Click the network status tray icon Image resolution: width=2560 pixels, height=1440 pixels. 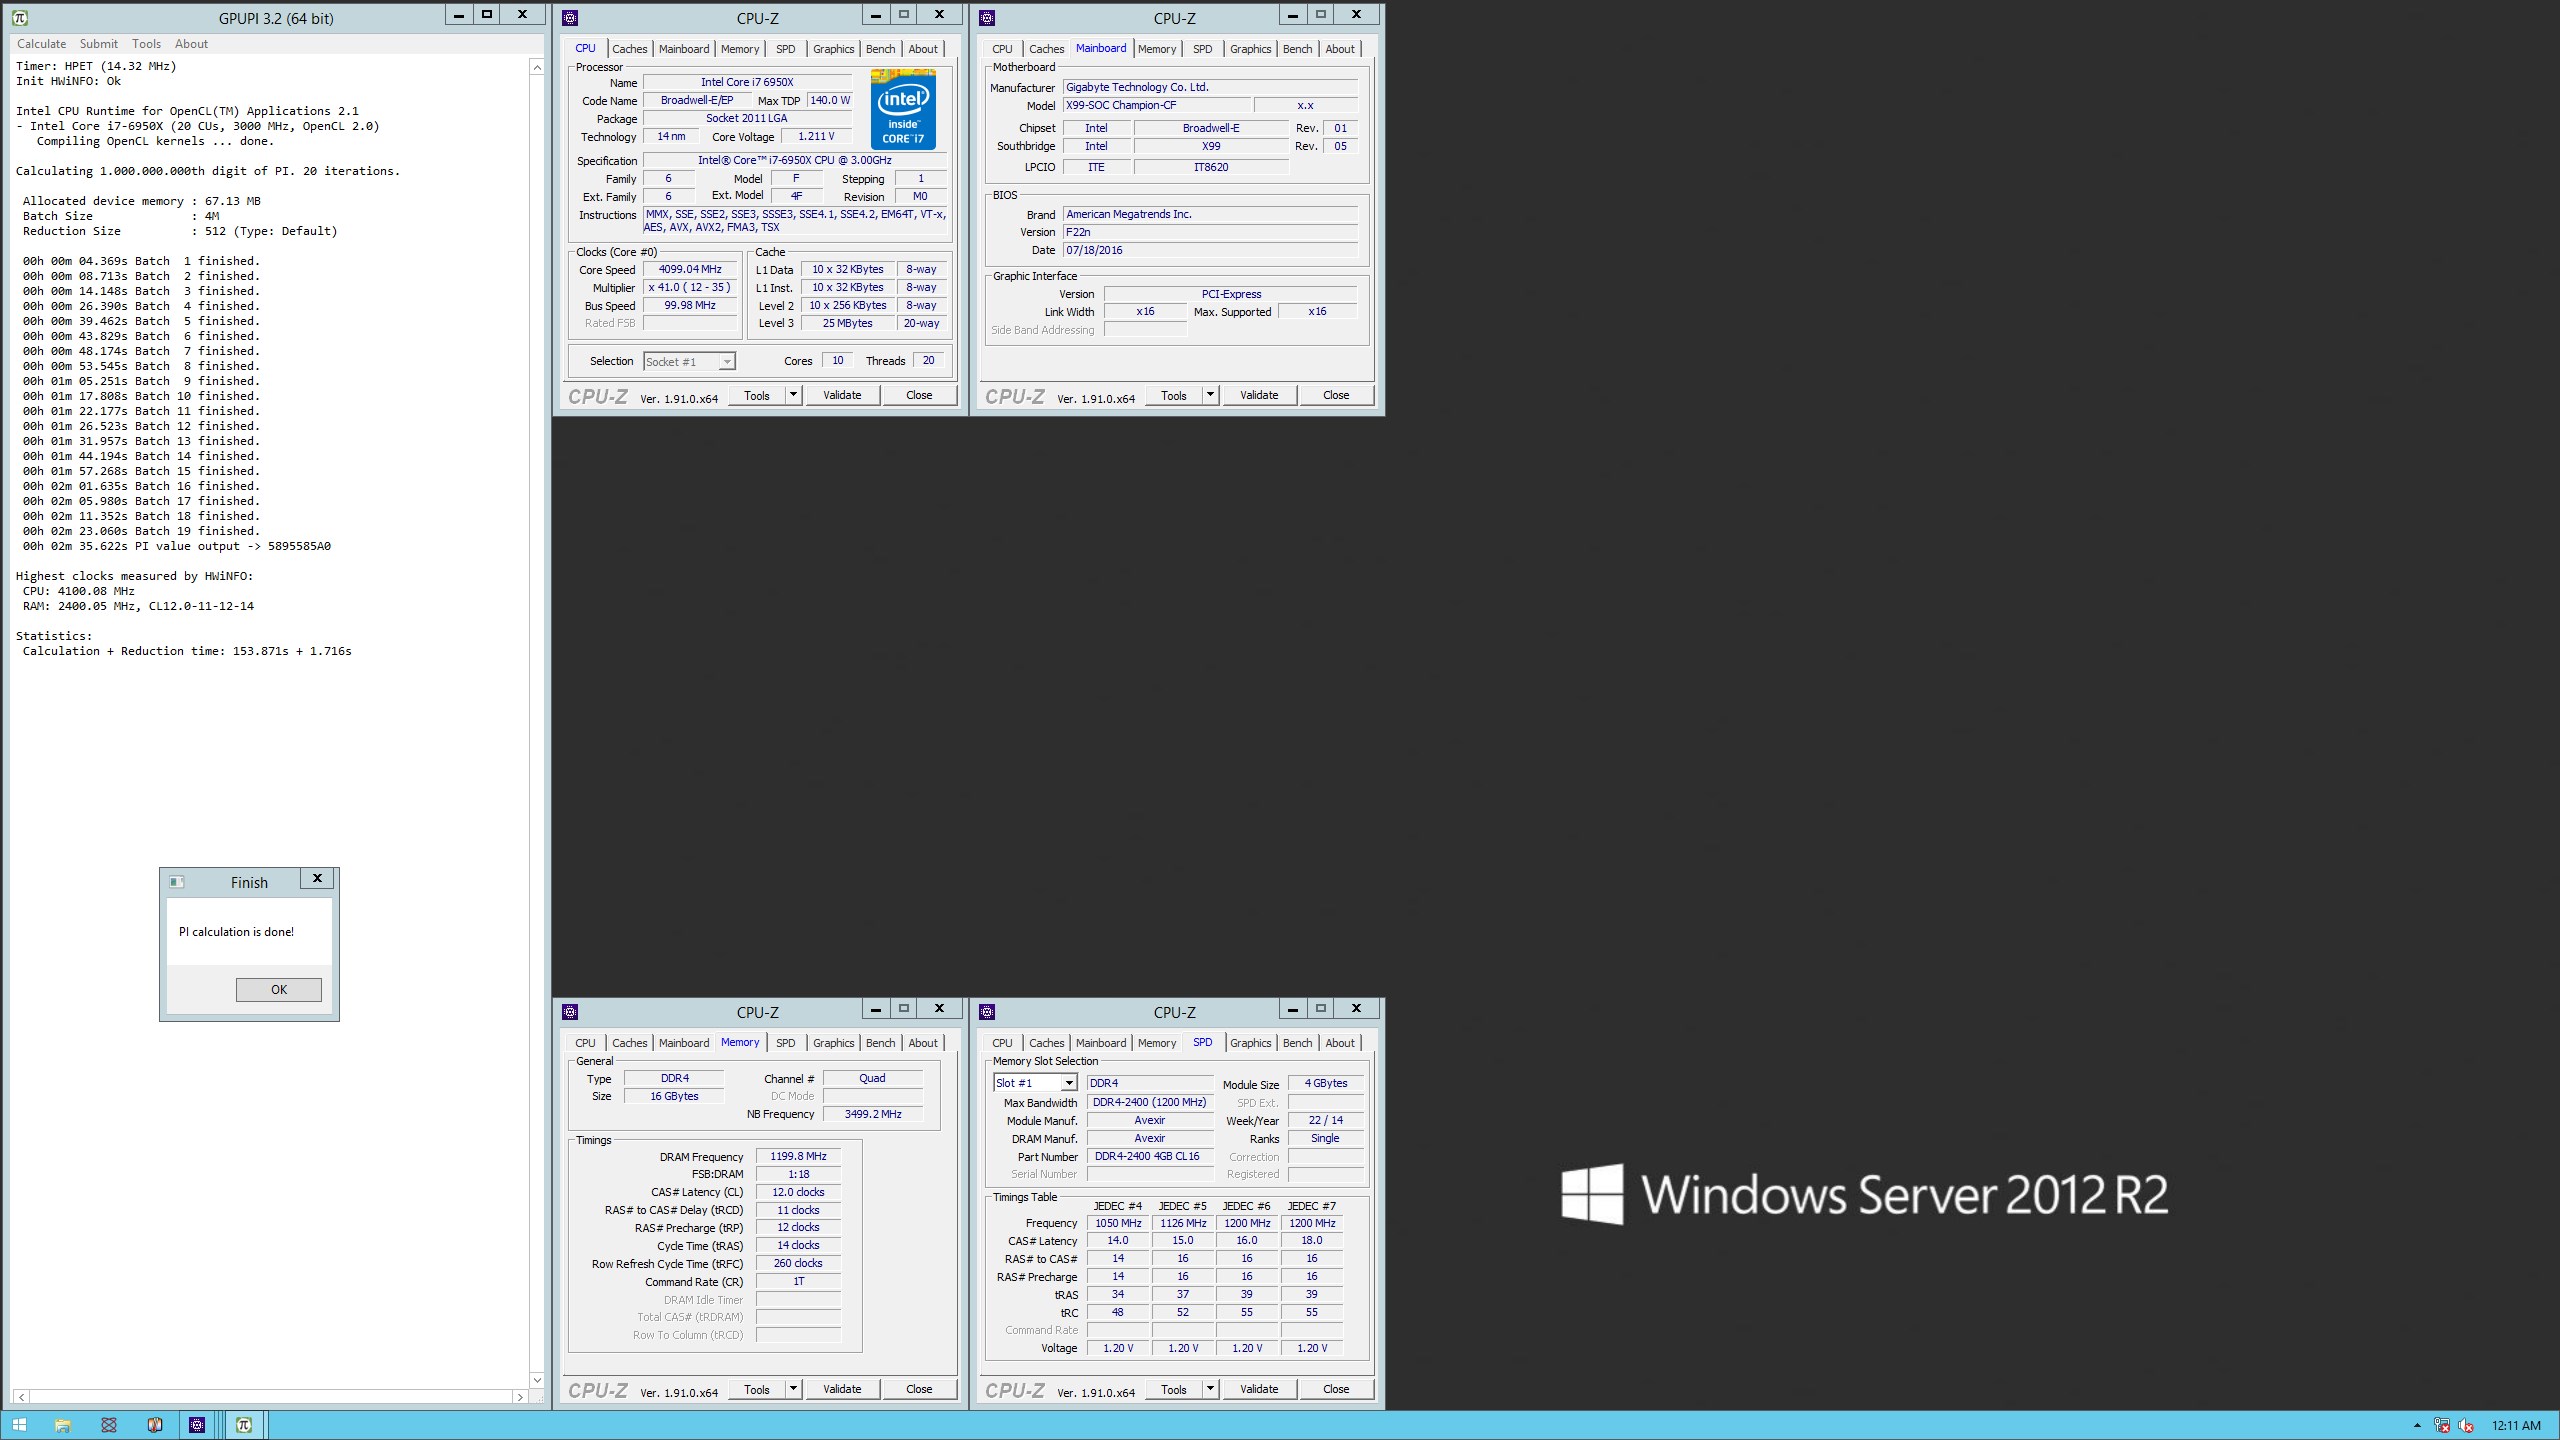tap(2442, 1425)
